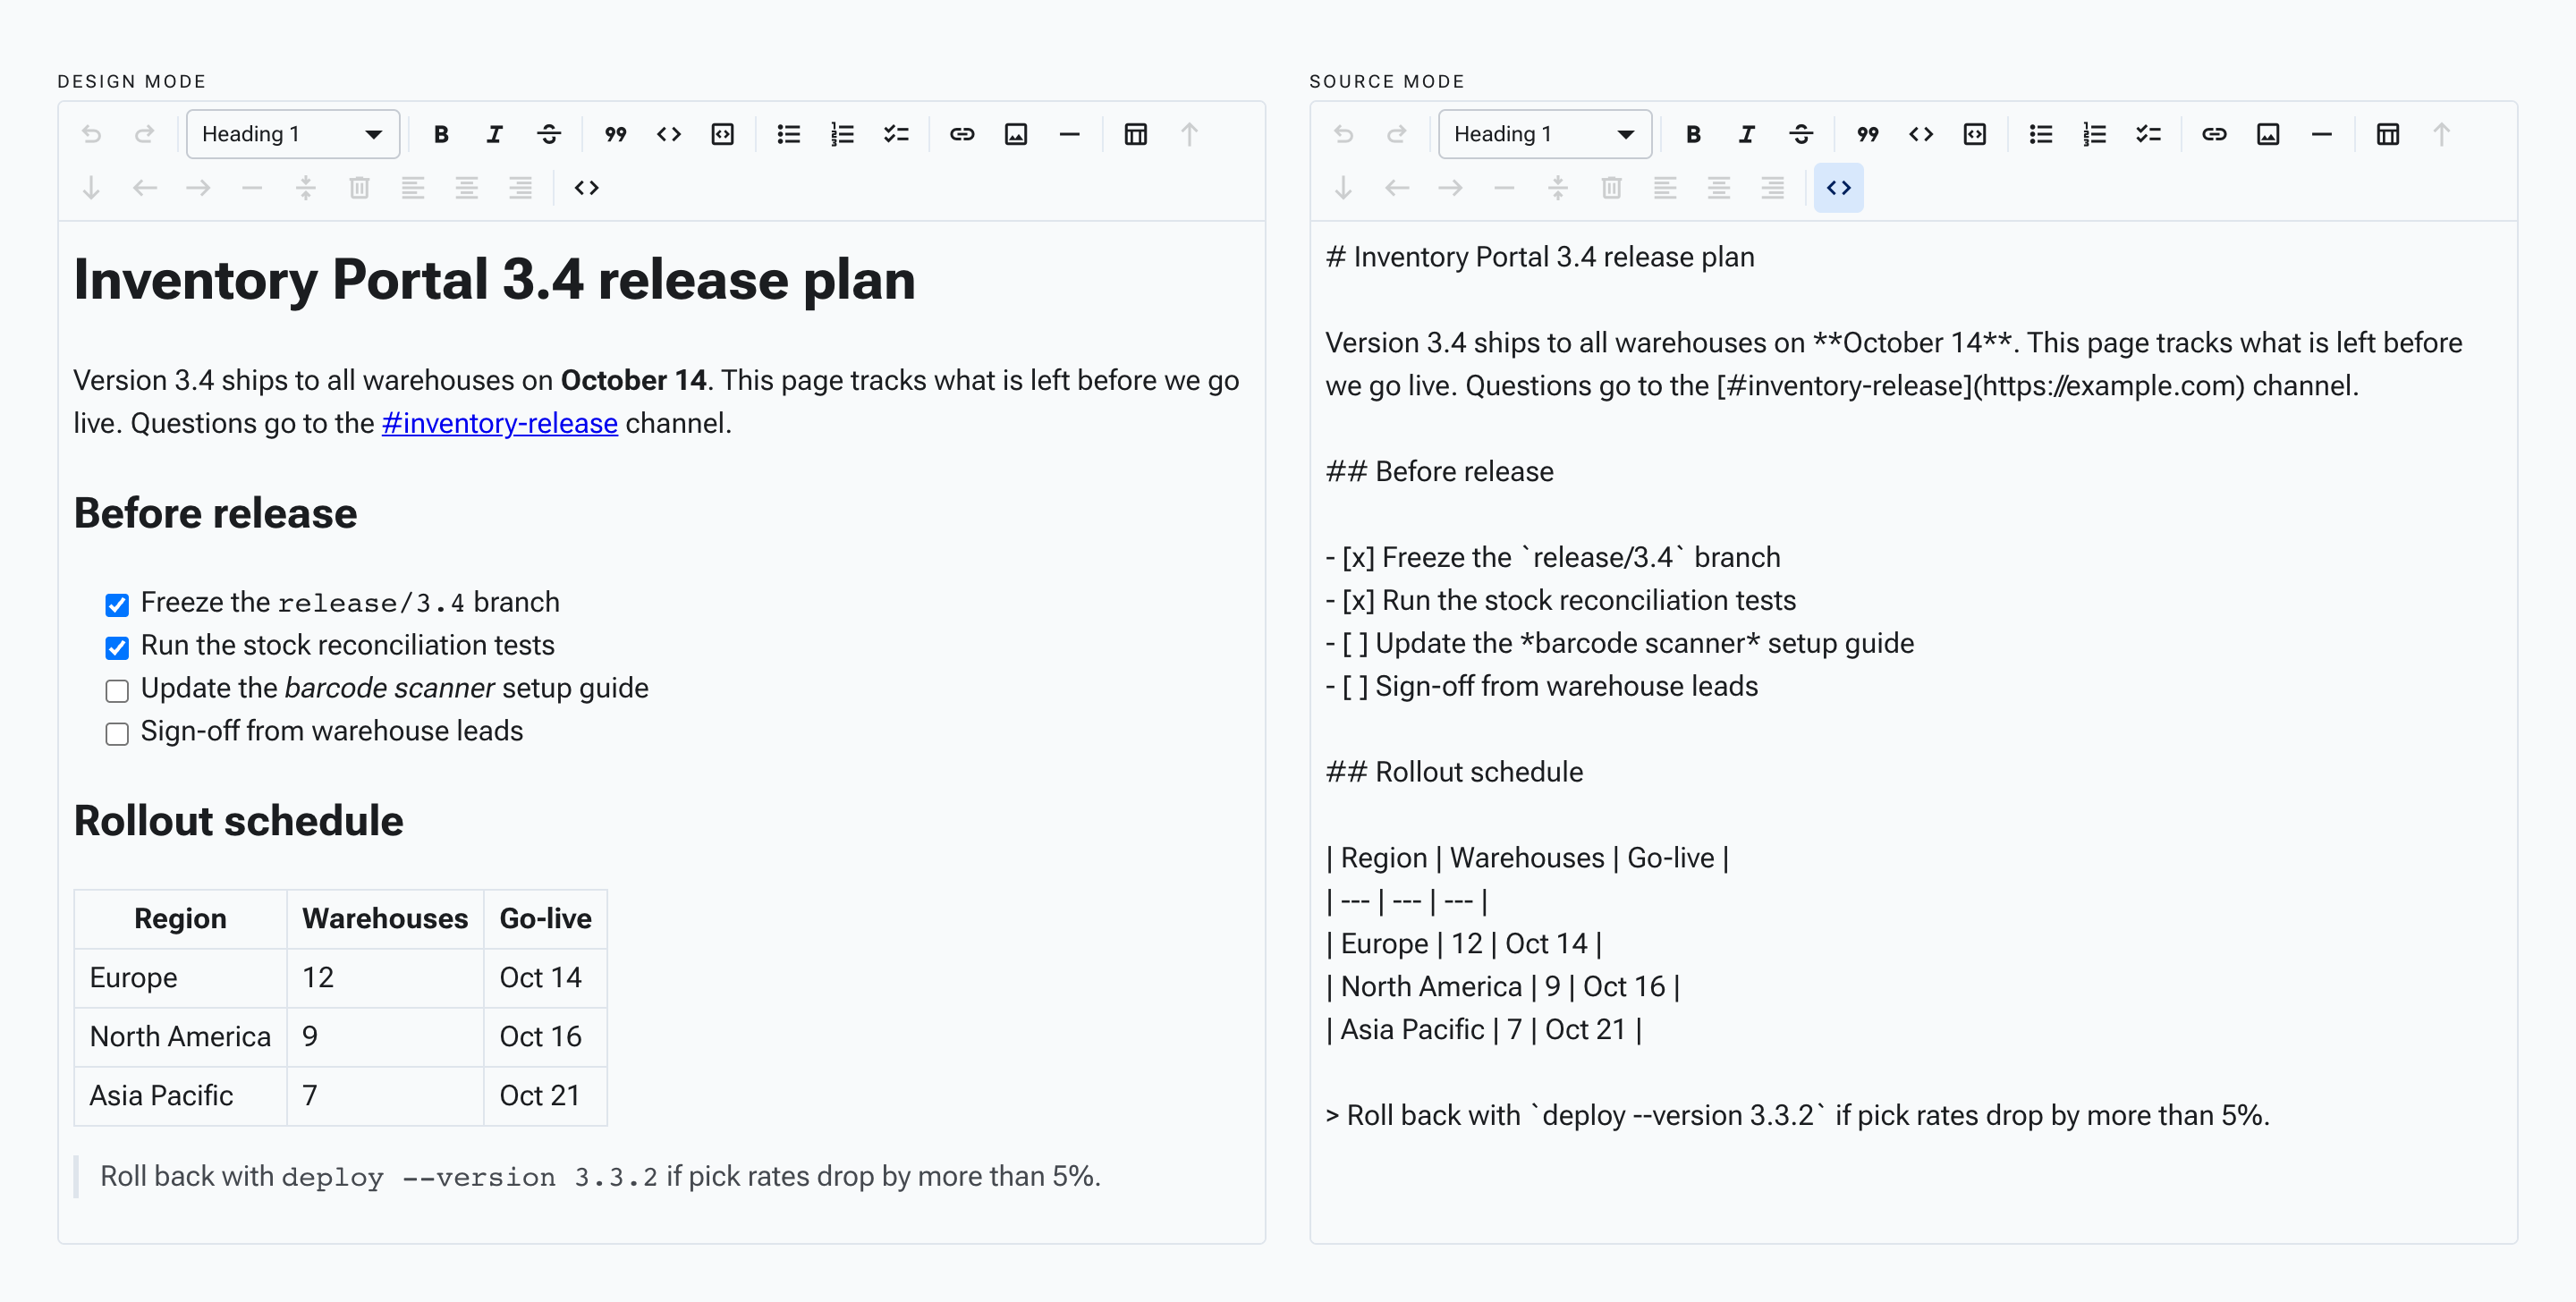Insert table in Source Mode toolbar
This screenshot has width=2576, height=1302.
pyautogui.click(x=2388, y=134)
